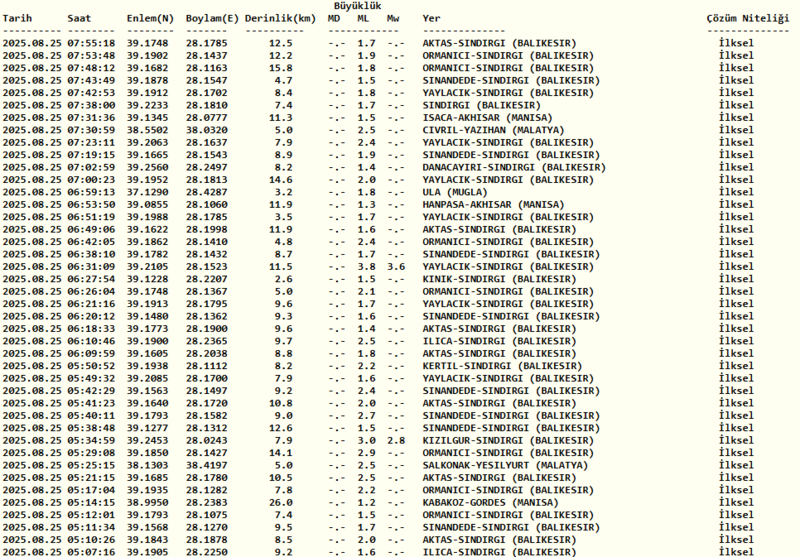800x557 pixels.
Task: Select location CIVRIL-YAZIHAN (MALATYA)
Action: pyautogui.click(x=493, y=130)
